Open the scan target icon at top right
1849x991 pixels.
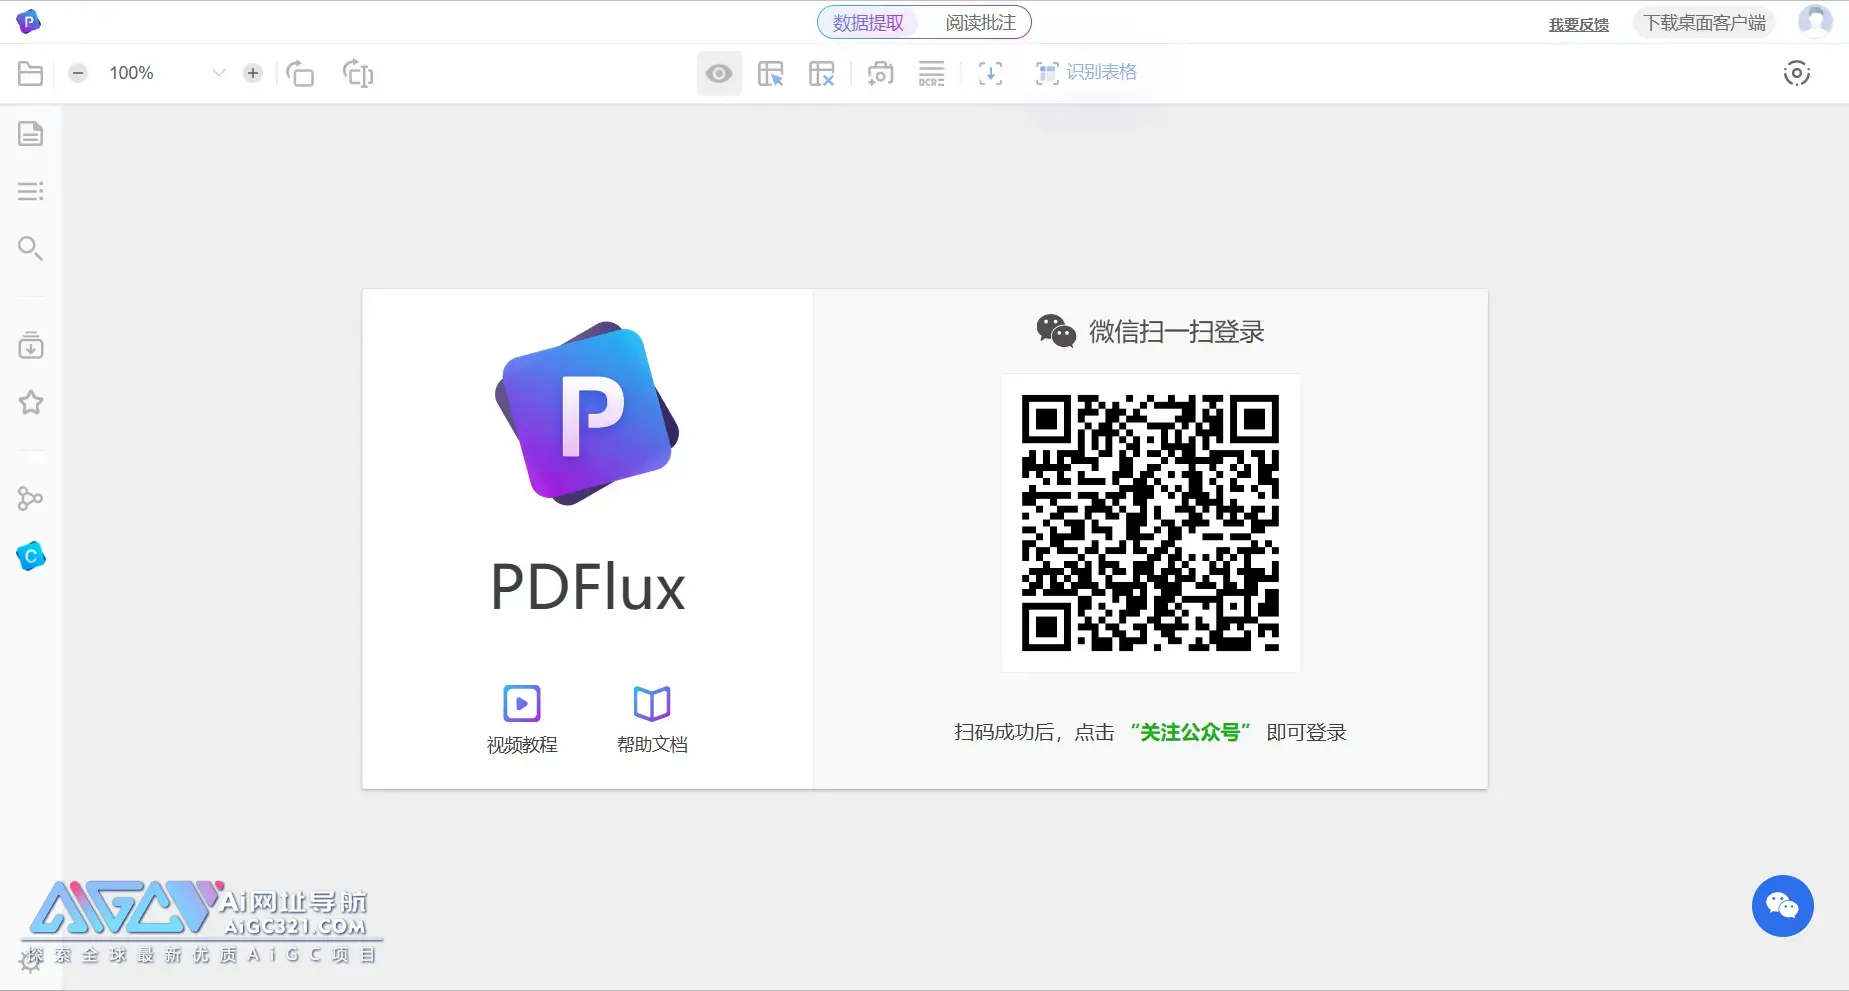(x=1797, y=73)
